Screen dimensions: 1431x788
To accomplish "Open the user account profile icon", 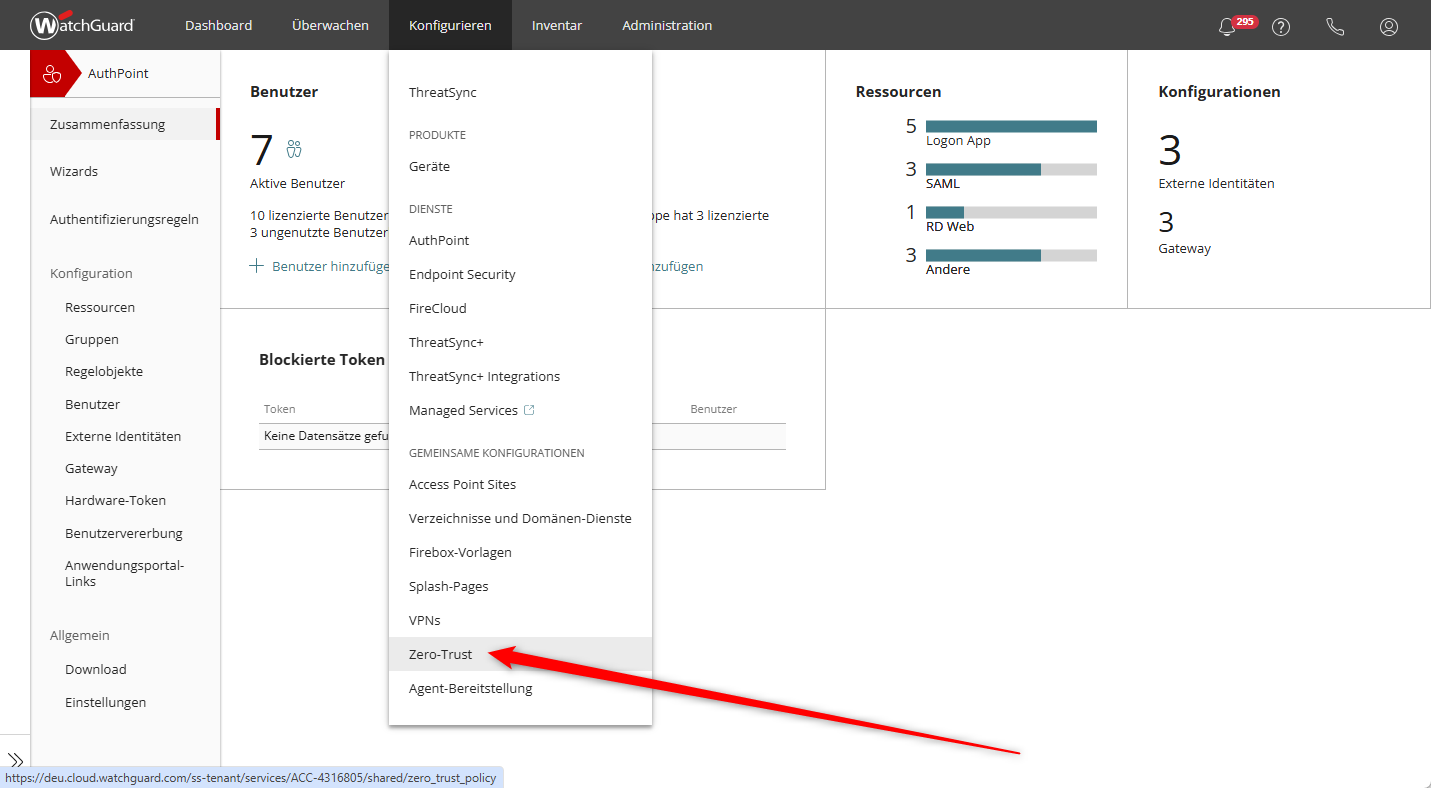I will click(x=1389, y=27).
